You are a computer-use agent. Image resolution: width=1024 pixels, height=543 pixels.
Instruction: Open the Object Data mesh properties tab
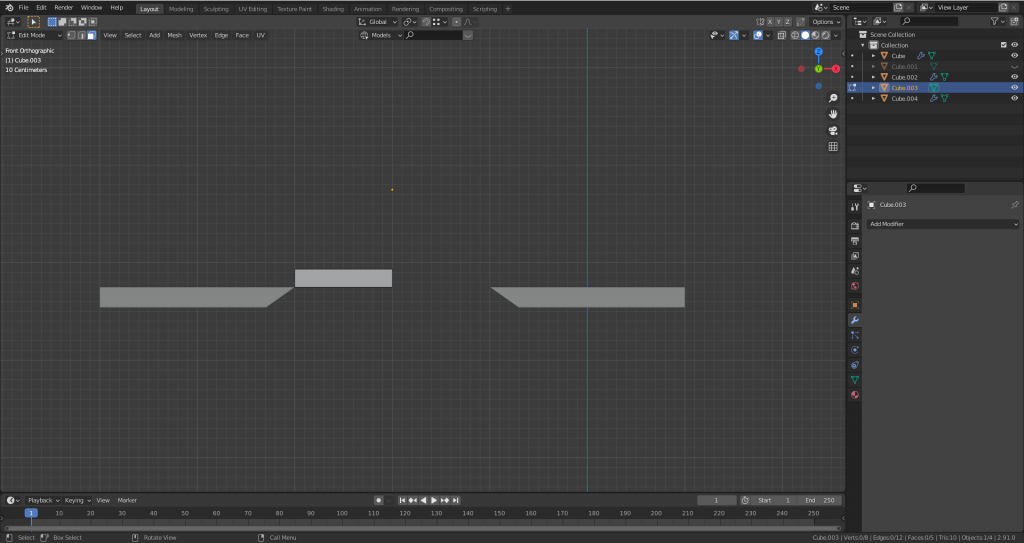point(855,380)
